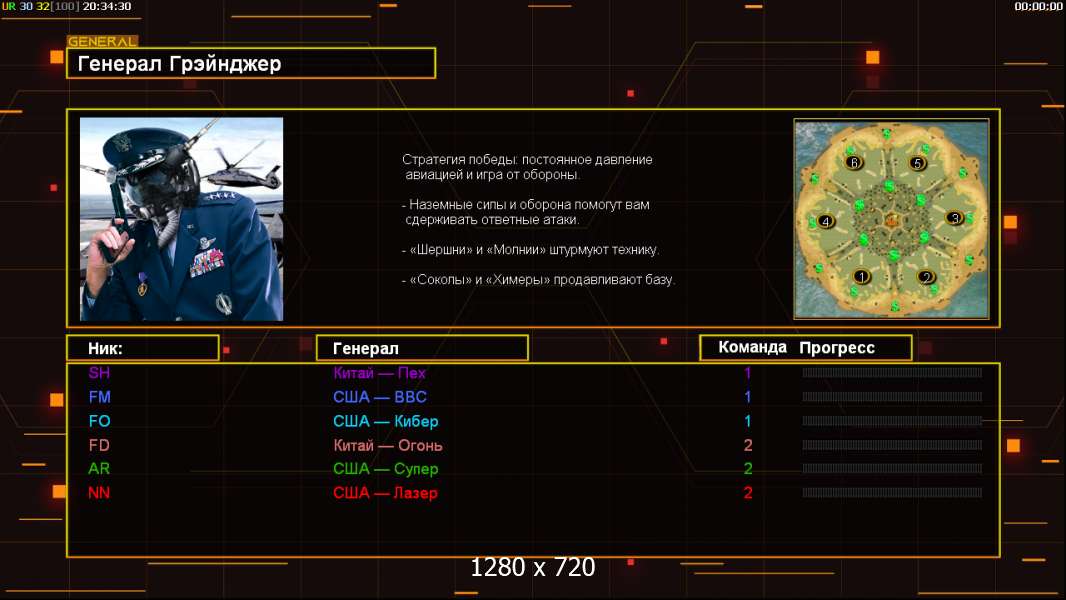Select player nickname "AR"
The height and width of the screenshot is (600, 1066).
[99, 469]
